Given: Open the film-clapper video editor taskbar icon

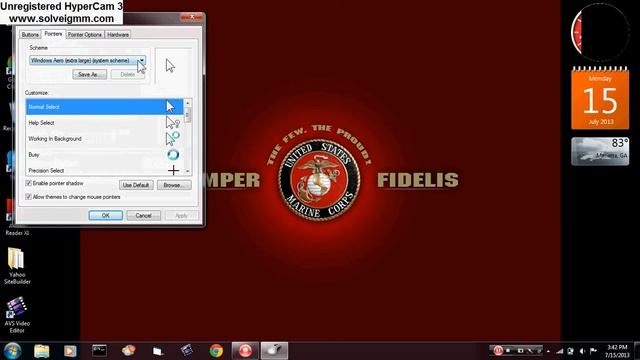Looking at the screenshot, I should coord(187,351).
